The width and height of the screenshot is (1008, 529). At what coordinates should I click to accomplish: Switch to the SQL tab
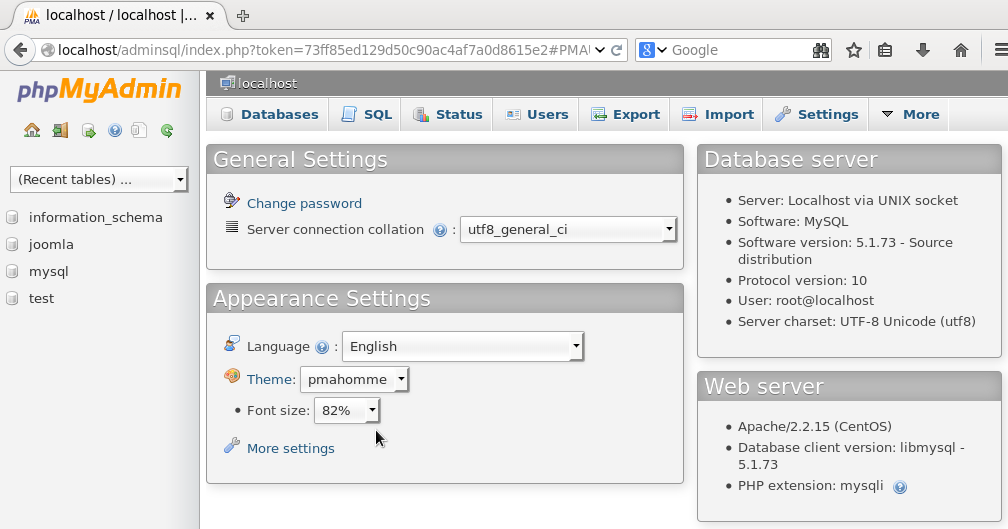click(365, 114)
